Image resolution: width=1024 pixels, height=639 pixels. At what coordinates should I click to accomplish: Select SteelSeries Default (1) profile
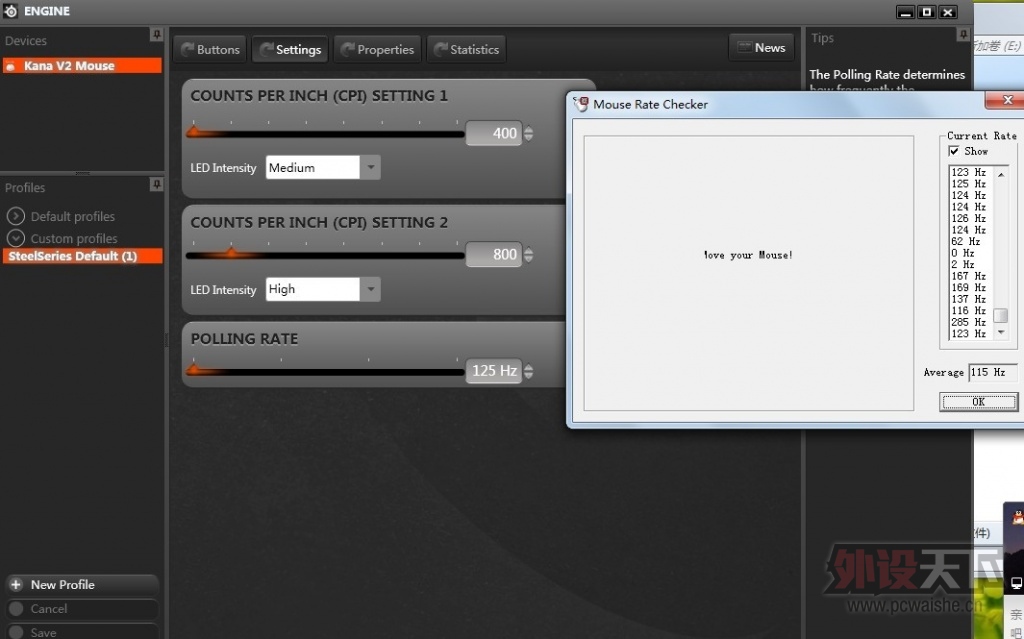[82, 256]
